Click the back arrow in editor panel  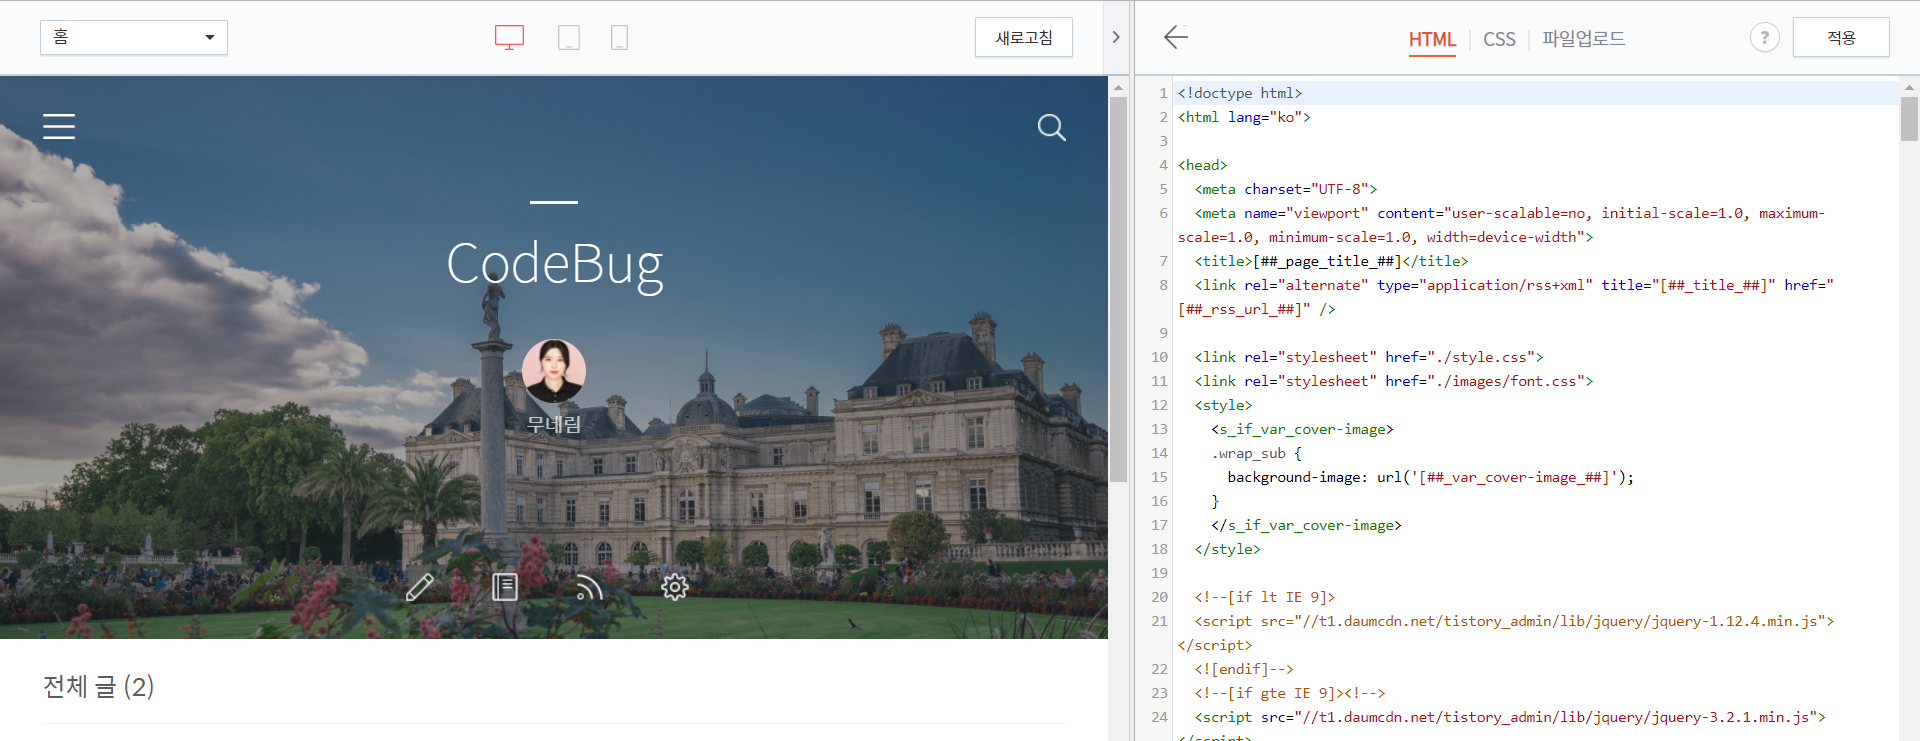(1176, 38)
